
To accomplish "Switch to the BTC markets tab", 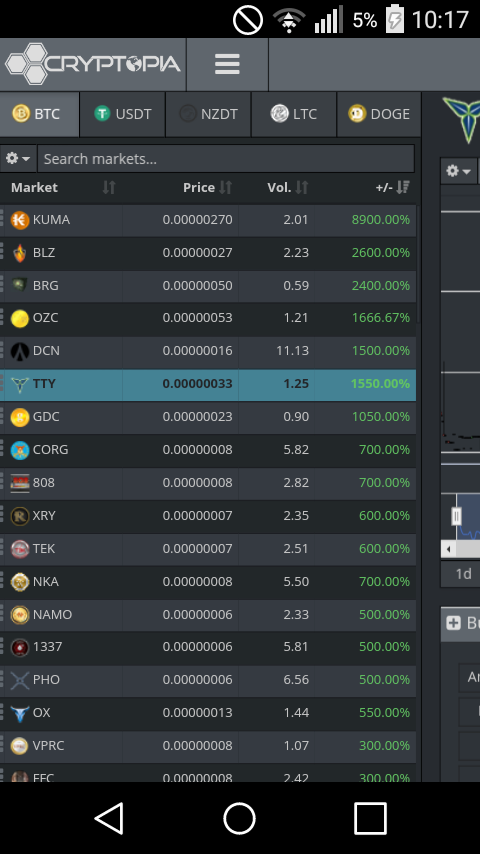I will coord(39,114).
